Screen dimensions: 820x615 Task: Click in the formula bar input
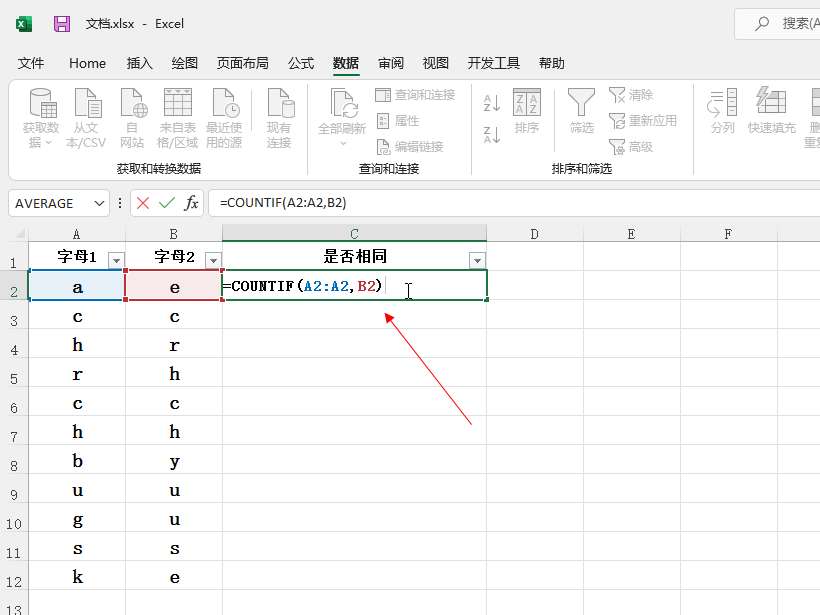tap(515, 203)
